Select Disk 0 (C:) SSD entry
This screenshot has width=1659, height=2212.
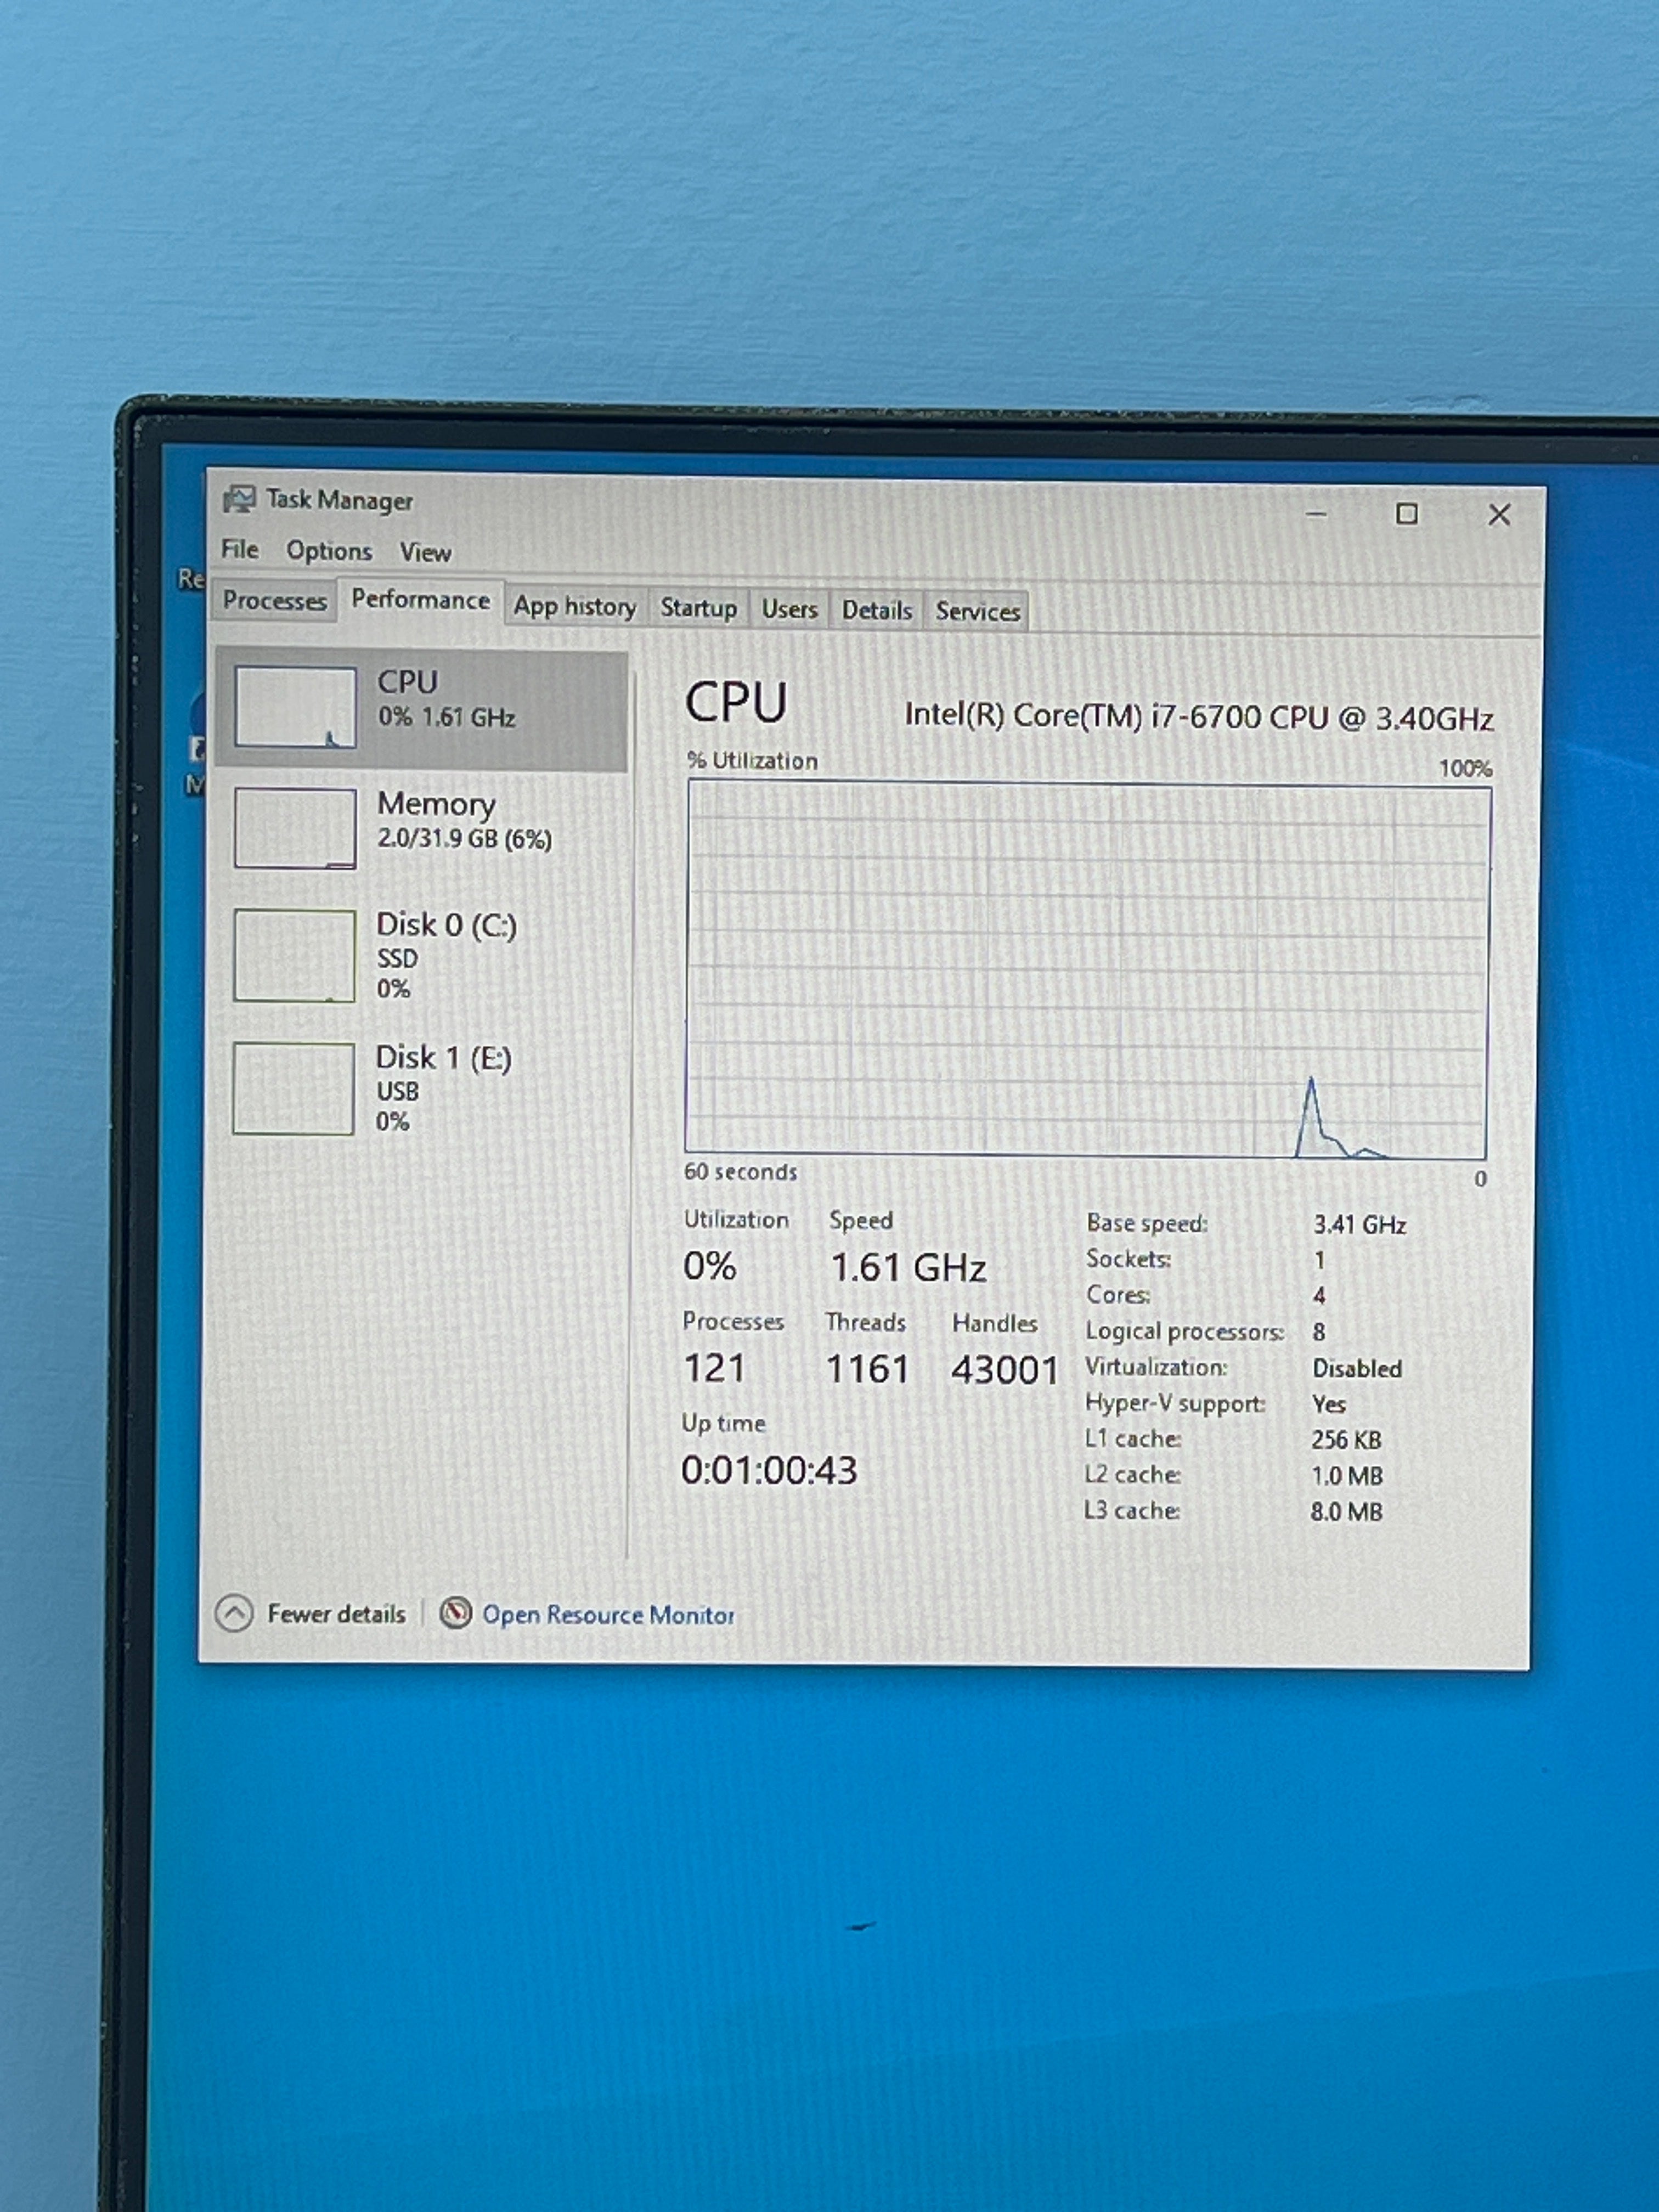[422, 955]
